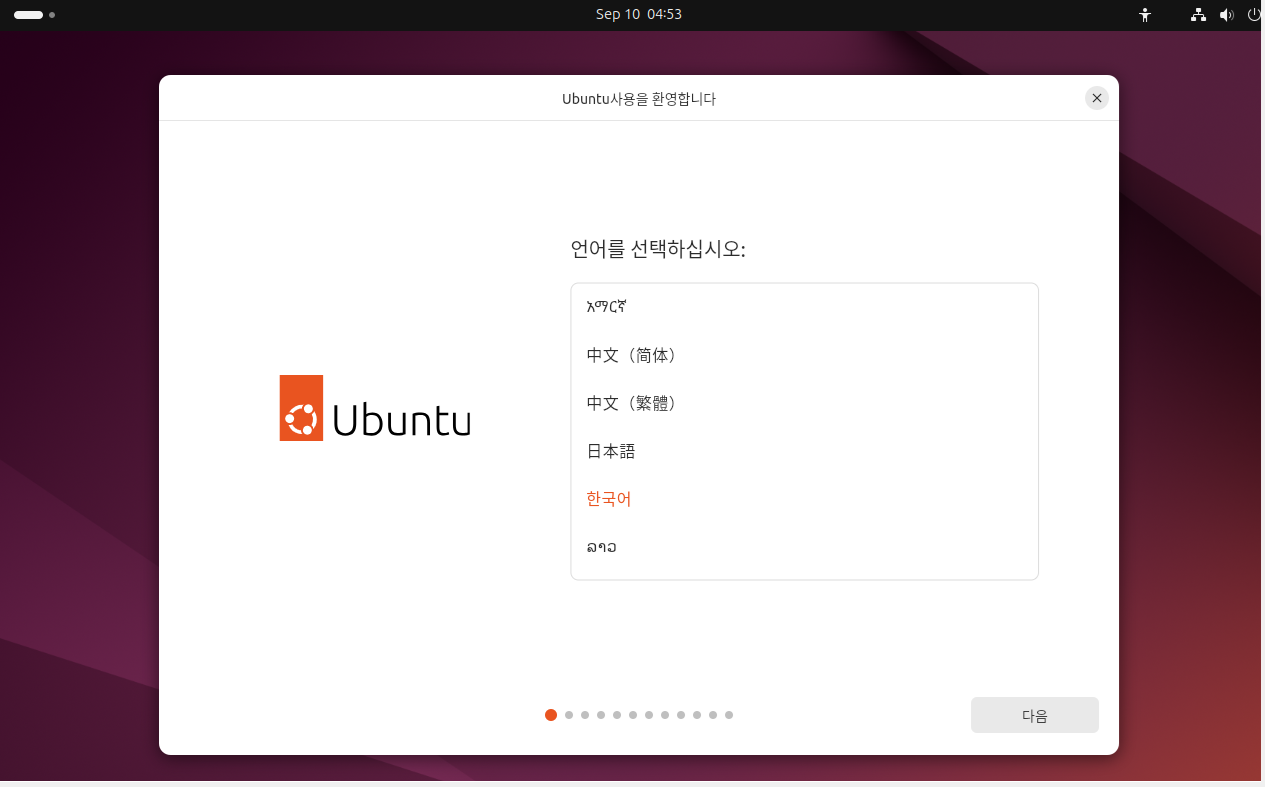Open the accessibility menu in top bar
This screenshot has width=1265, height=787.
(1145, 15)
